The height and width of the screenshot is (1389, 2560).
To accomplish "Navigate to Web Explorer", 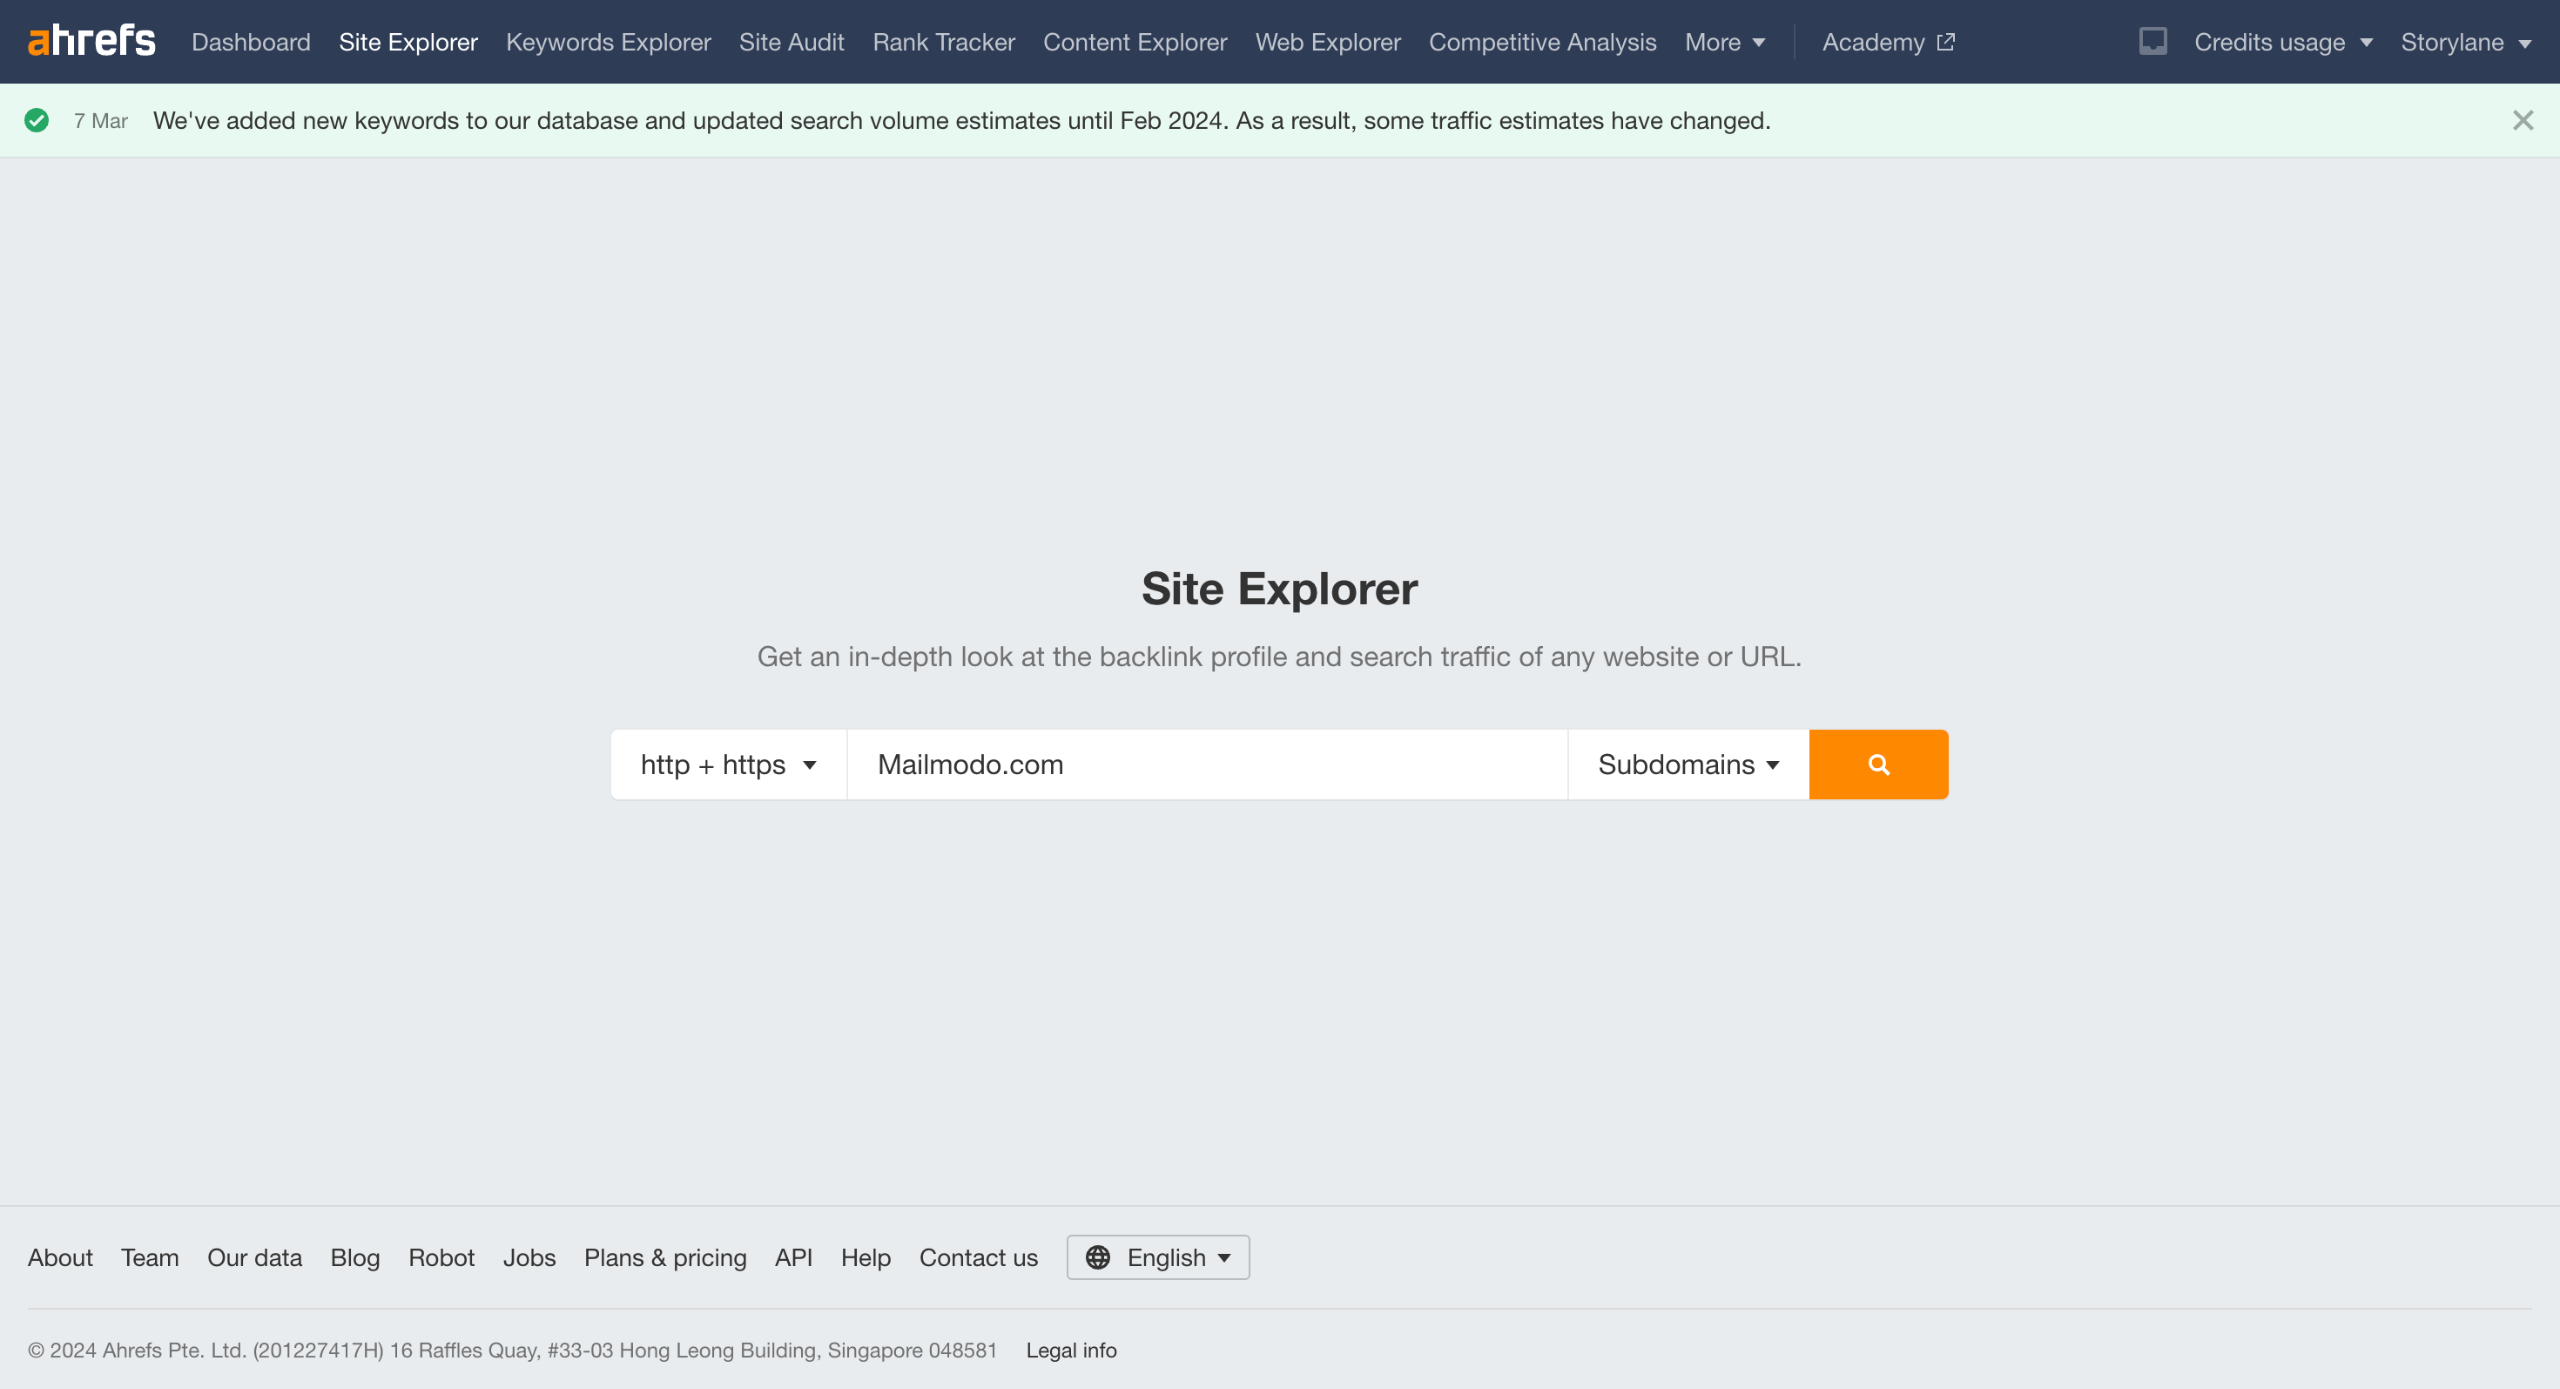I will click(1328, 42).
